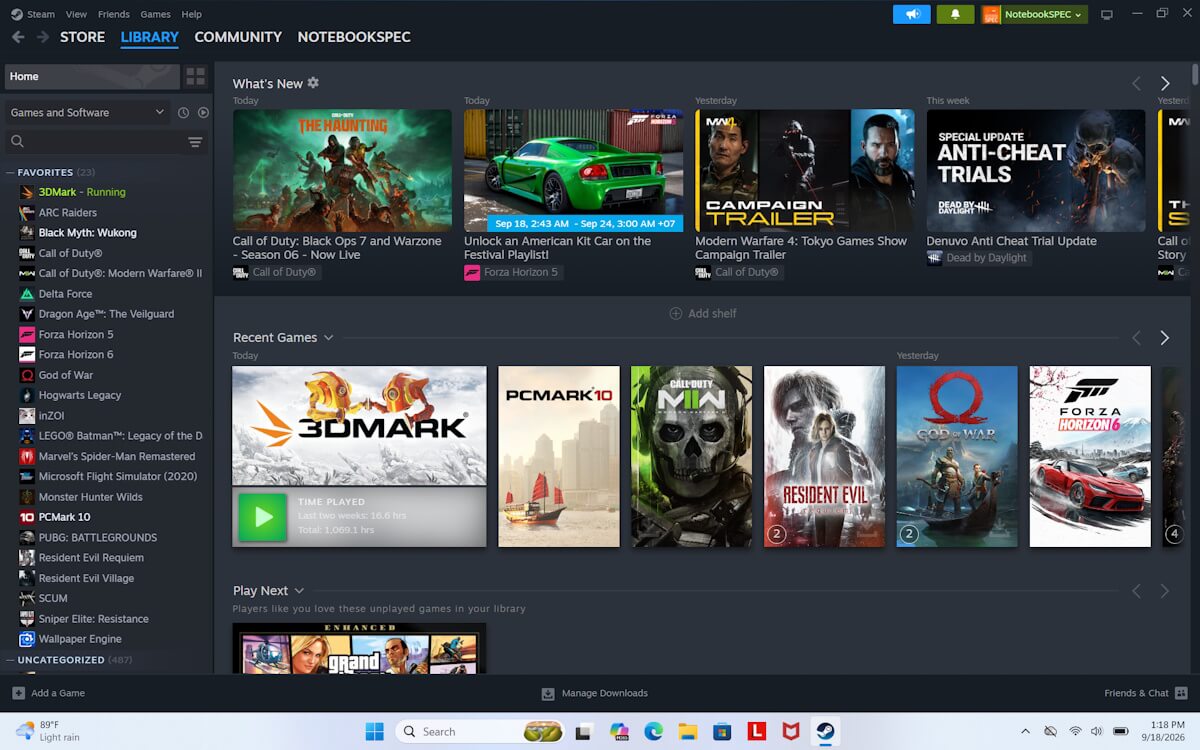This screenshot has width=1200, height=750.
Task: Open the notifications bell
Action: (x=955, y=14)
